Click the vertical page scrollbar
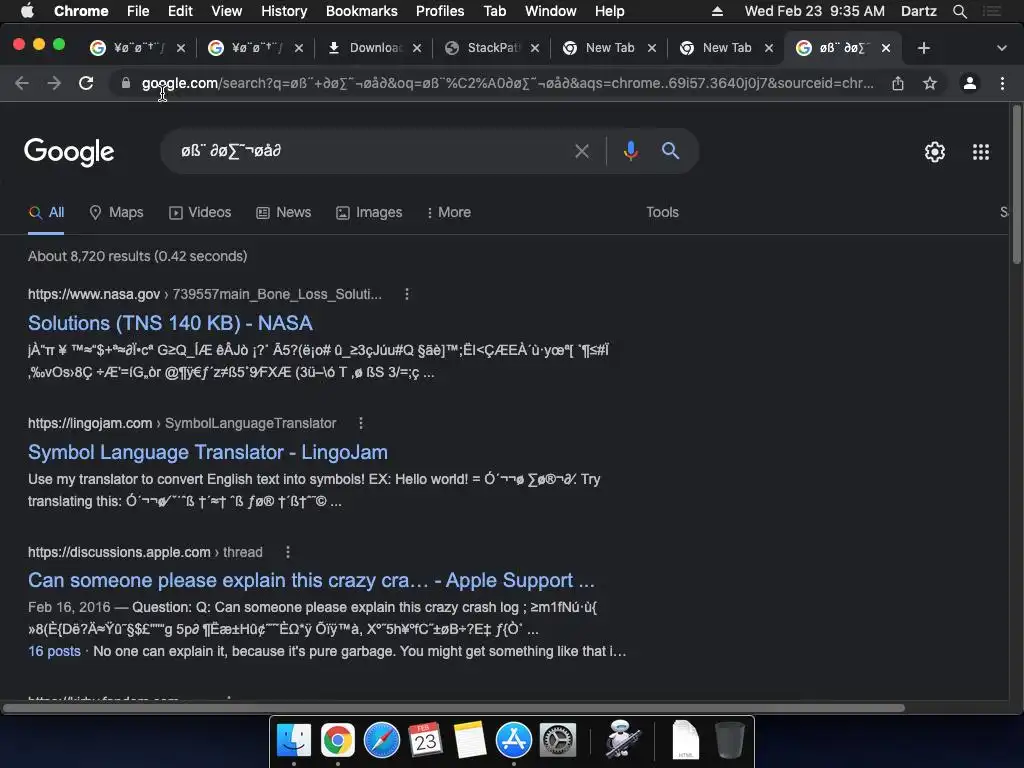Screen dimensions: 1024x768 pos(1016,185)
